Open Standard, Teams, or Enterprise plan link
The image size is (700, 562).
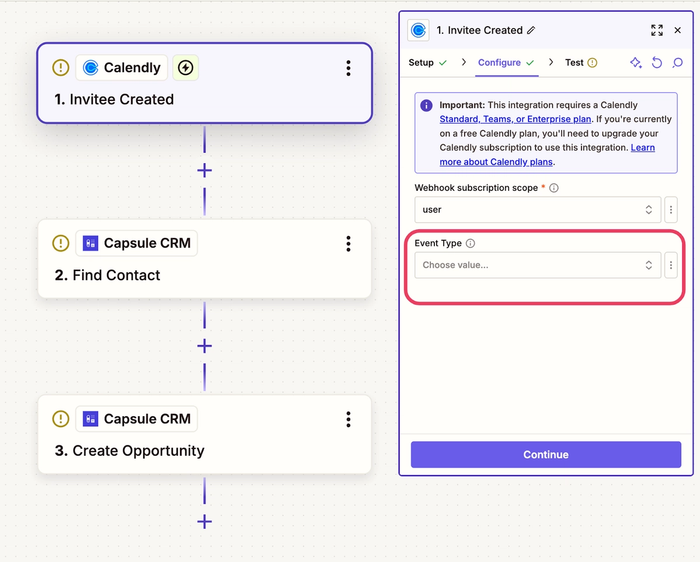coord(515,119)
